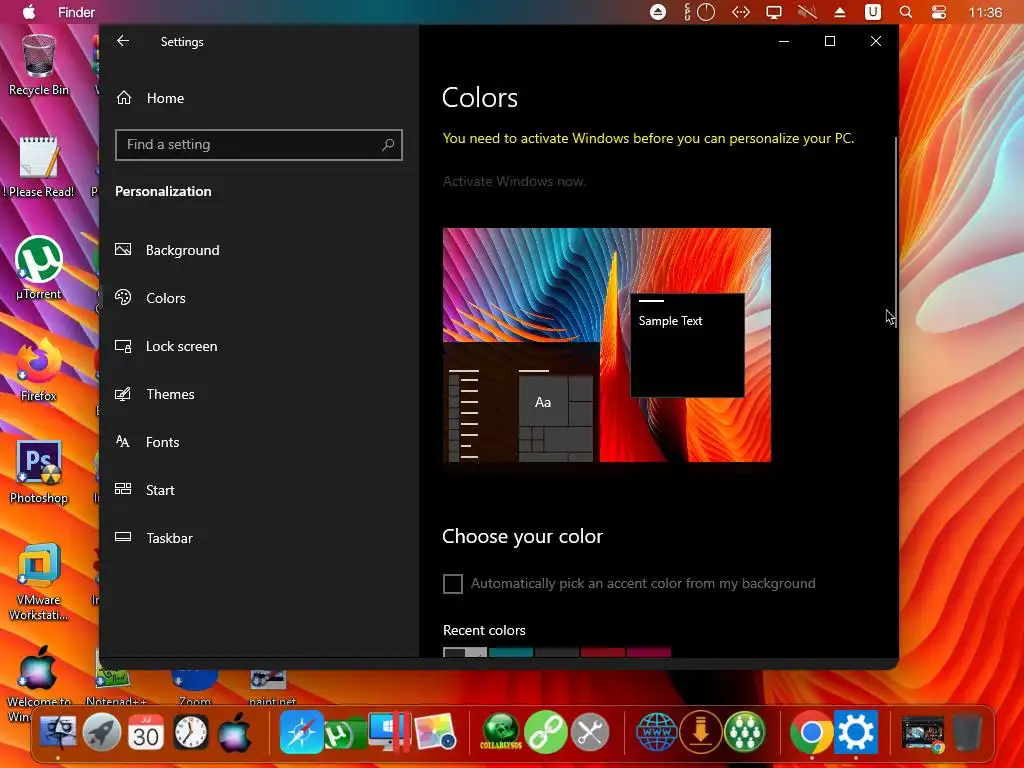
Task: Open the WWW globe icon in the dock
Action: (656, 733)
